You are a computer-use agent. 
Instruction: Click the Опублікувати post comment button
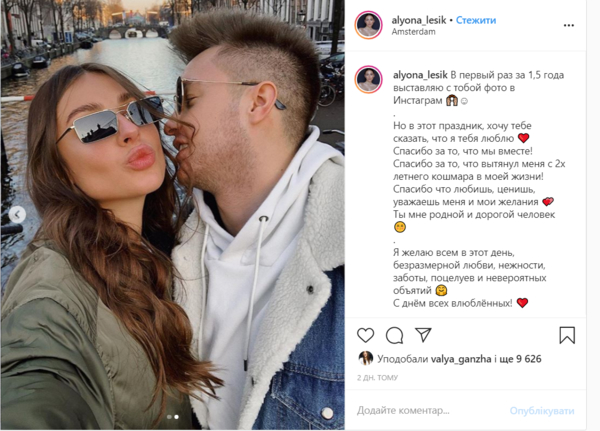coord(542,411)
